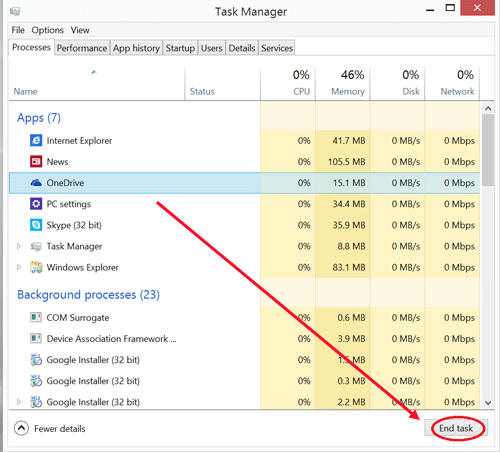This screenshot has height=452, width=500.
Task: Expand the Windows Explorer app row
Action: (19, 267)
